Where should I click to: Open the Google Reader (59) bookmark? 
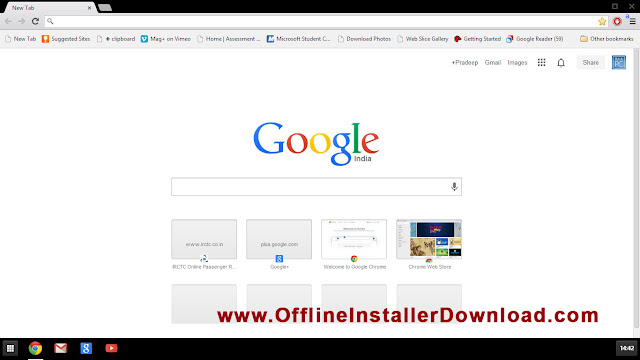(x=535, y=39)
